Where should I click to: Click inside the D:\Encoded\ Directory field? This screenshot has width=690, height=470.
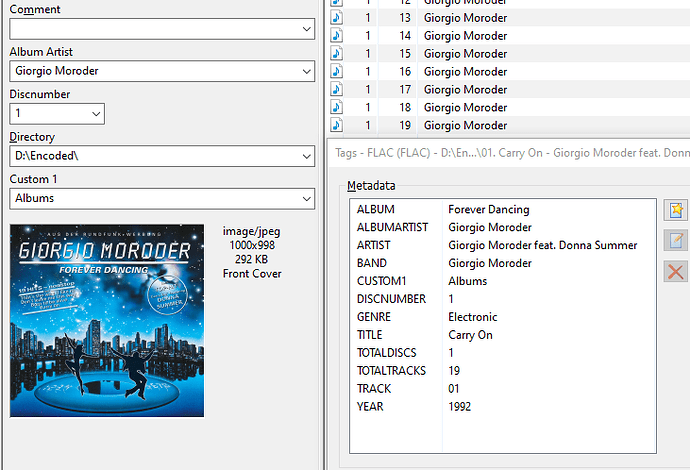point(155,156)
